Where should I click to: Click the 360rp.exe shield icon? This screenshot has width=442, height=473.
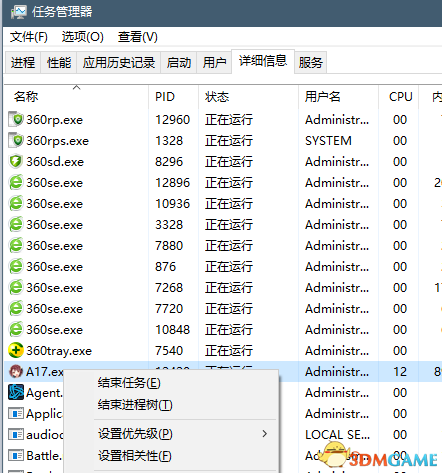tap(16, 119)
